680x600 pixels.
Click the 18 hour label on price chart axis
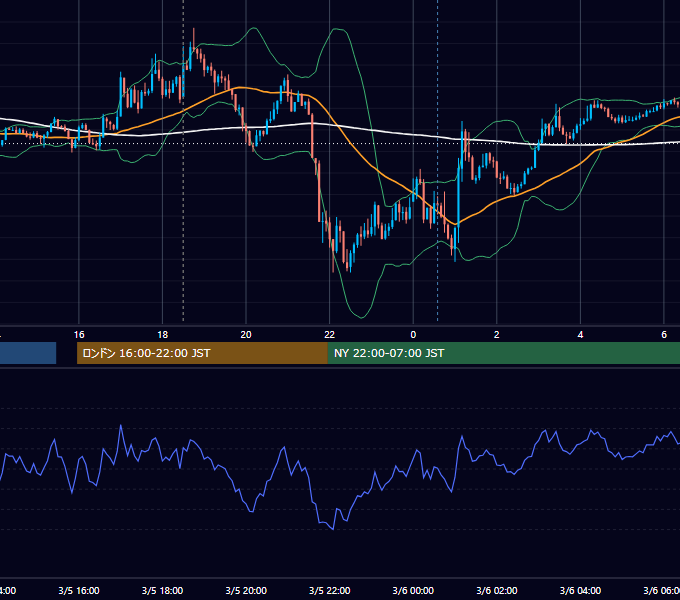tap(162, 335)
